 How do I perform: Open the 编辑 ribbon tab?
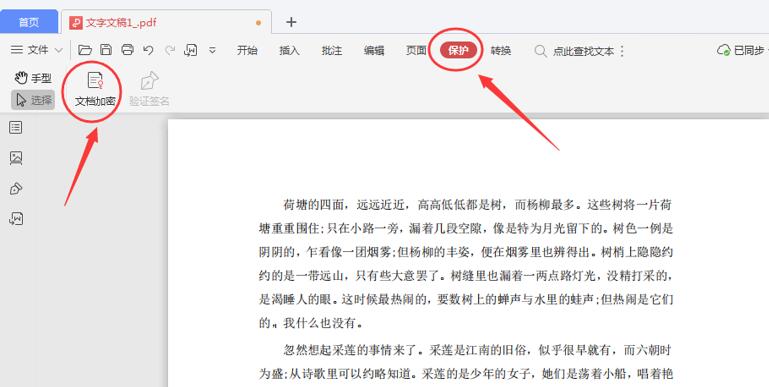click(374, 50)
